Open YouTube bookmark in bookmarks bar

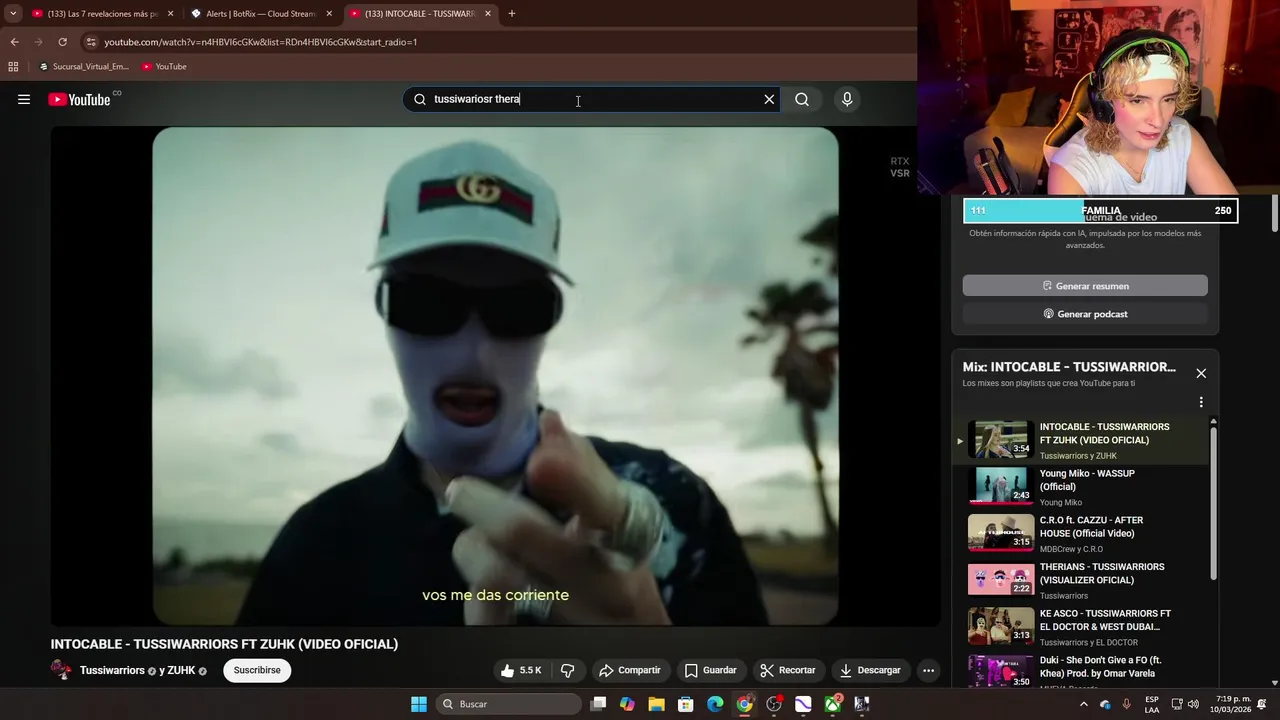(164, 67)
